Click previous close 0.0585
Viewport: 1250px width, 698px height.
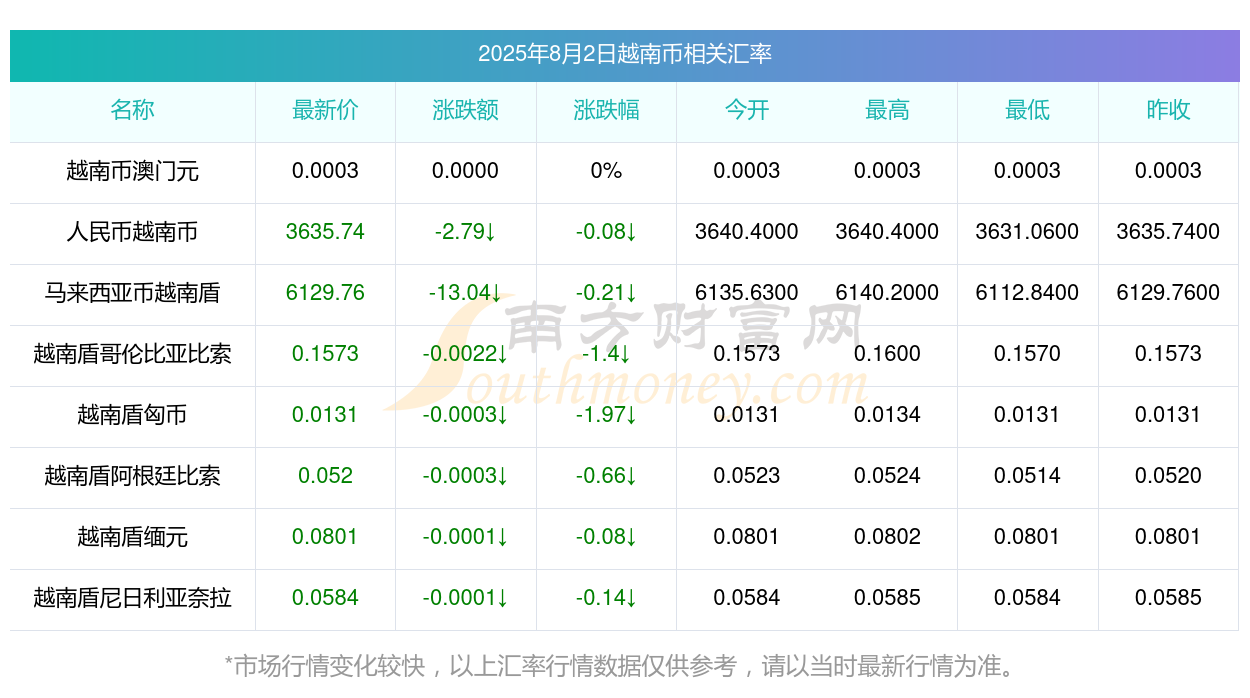click(x=1168, y=598)
